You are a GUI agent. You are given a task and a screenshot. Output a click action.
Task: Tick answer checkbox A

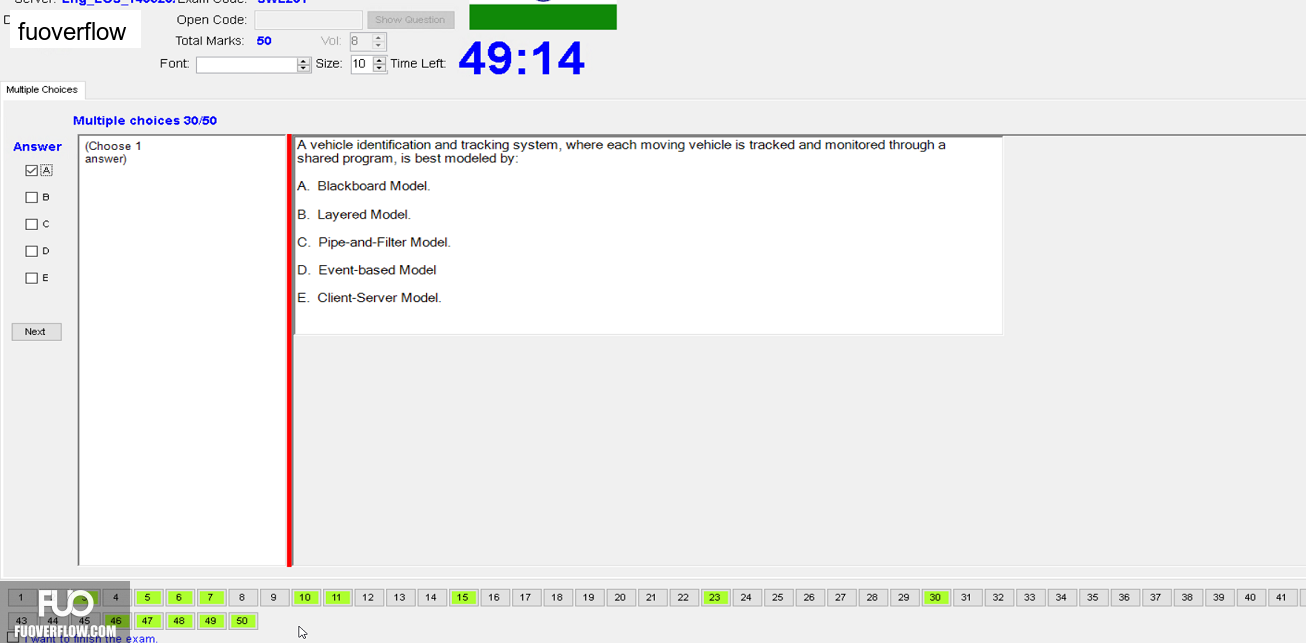click(32, 171)
